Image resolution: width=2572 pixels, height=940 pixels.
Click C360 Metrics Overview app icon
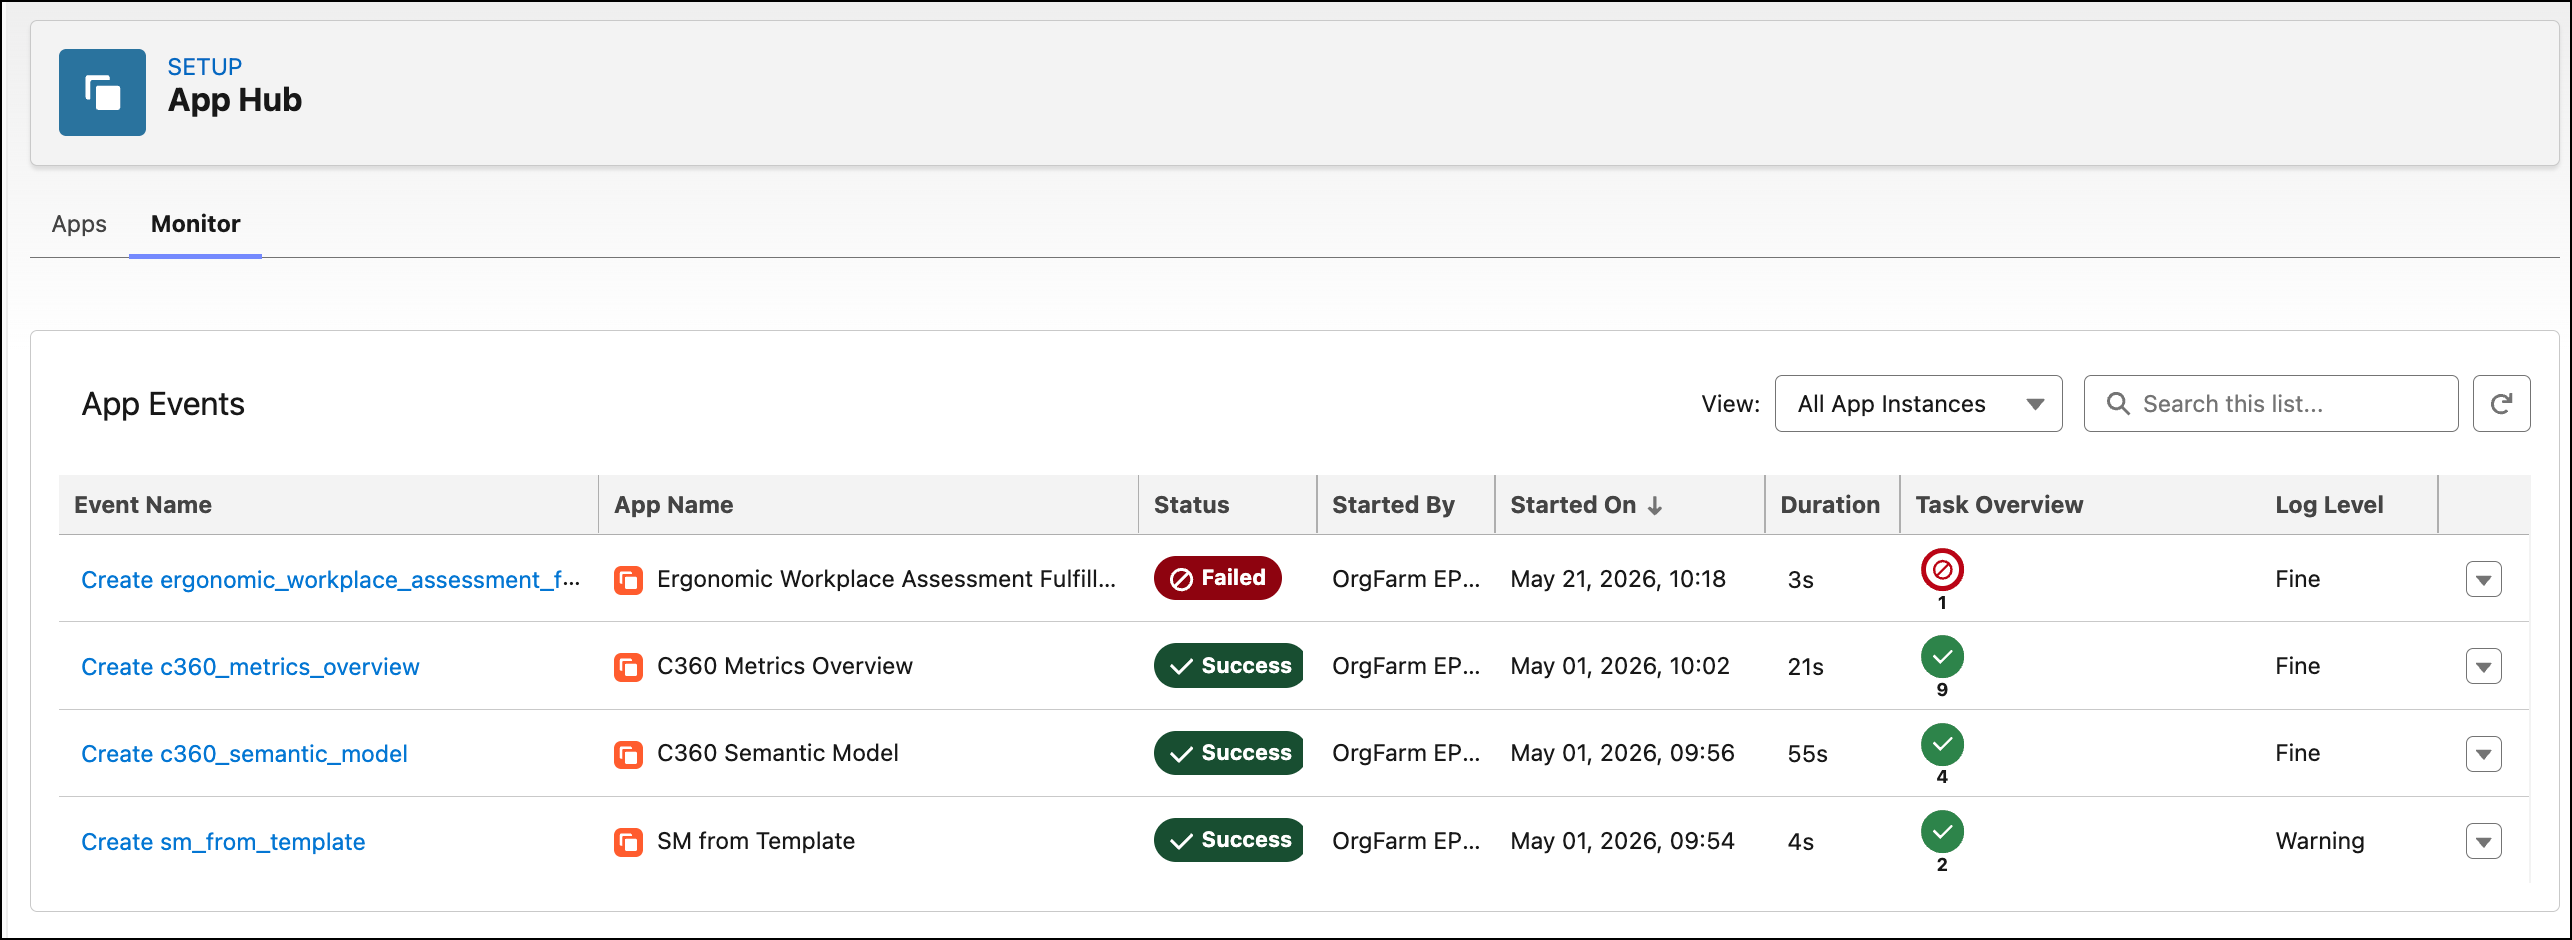tap(628, 667)
